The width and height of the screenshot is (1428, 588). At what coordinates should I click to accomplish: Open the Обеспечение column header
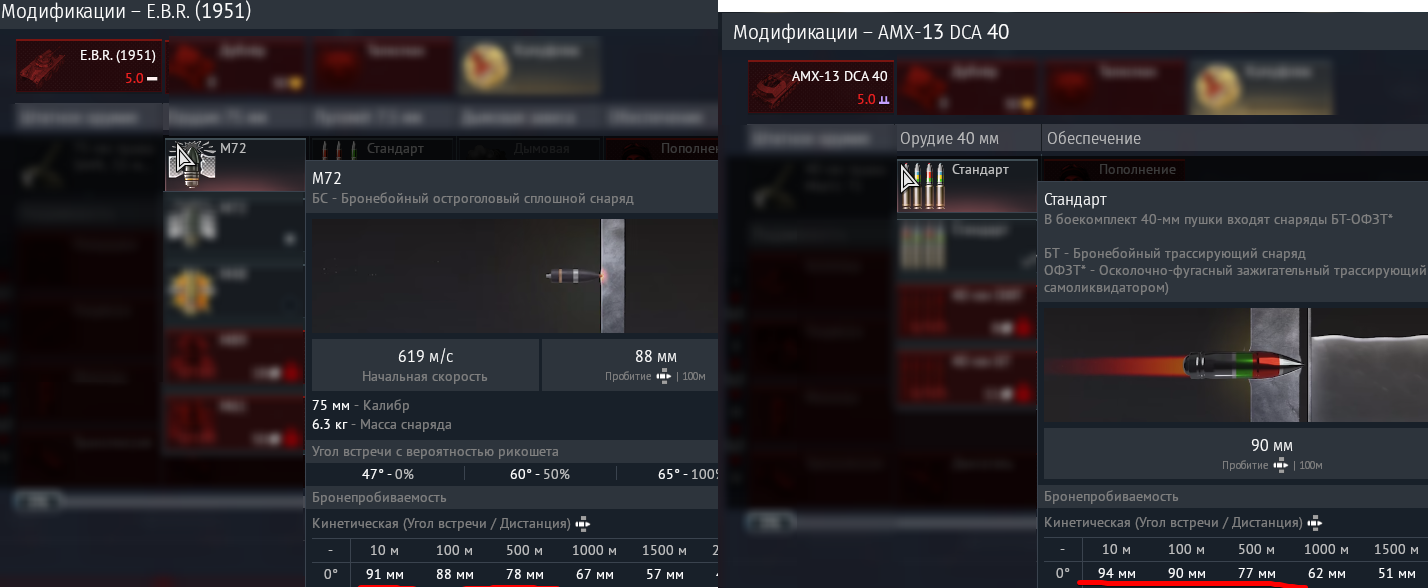pyautogui.click(x=1092, y=139)
